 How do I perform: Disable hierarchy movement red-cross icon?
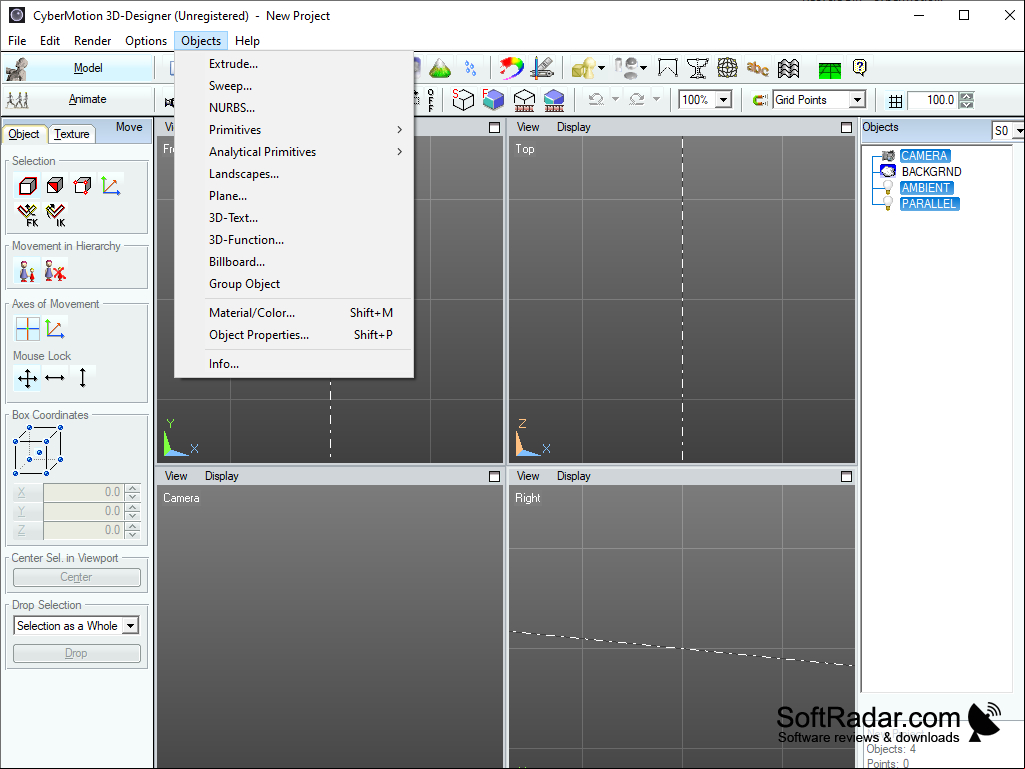pos(55,271)
